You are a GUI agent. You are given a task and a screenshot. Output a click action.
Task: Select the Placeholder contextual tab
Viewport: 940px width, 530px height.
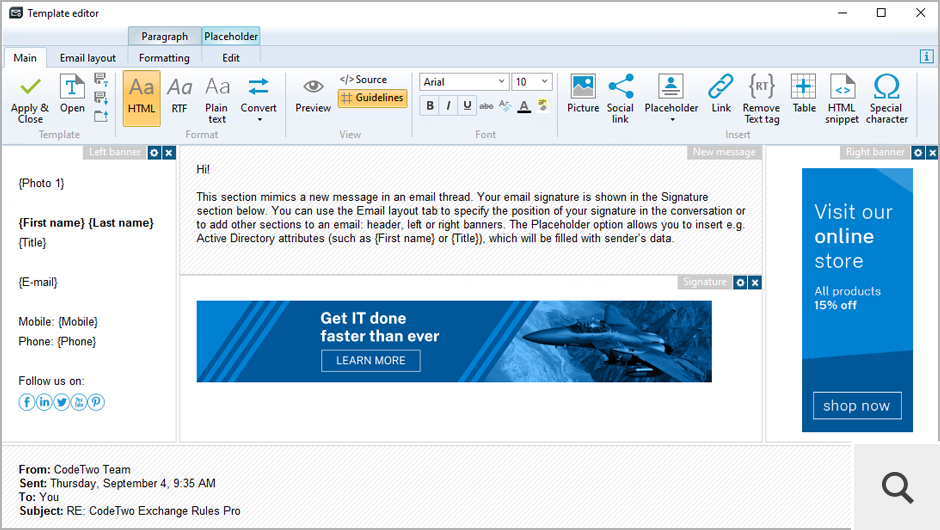click(x=231, y=36)
